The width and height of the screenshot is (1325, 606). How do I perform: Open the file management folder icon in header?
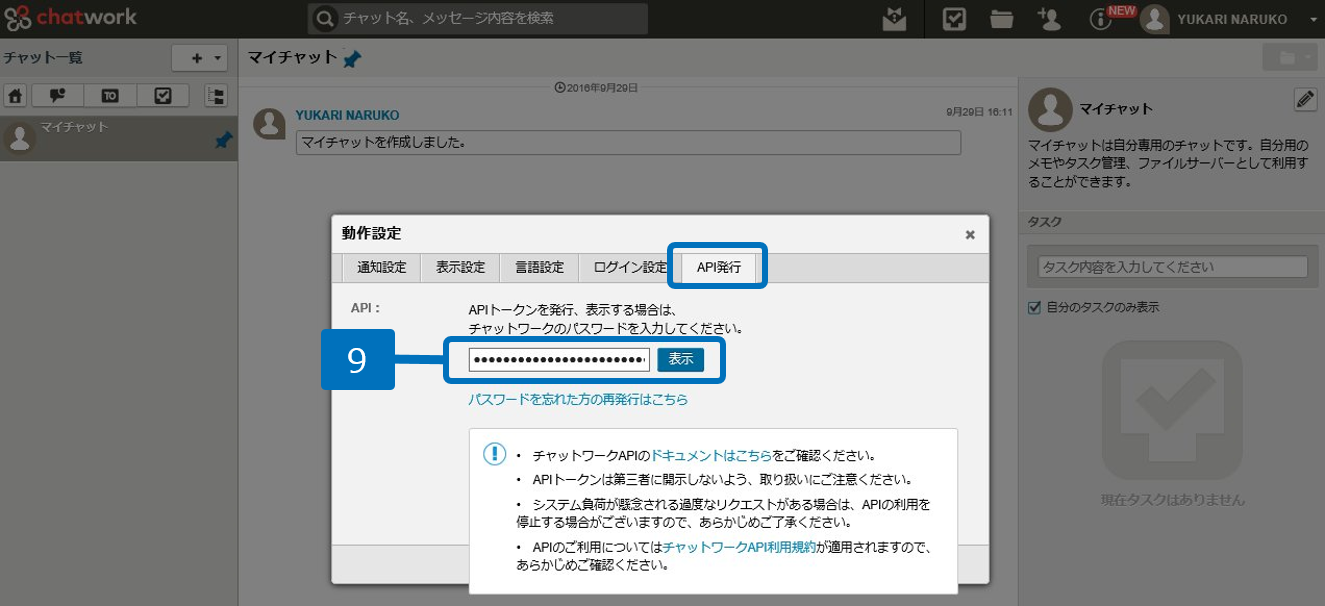click(x=1002, y=19)
